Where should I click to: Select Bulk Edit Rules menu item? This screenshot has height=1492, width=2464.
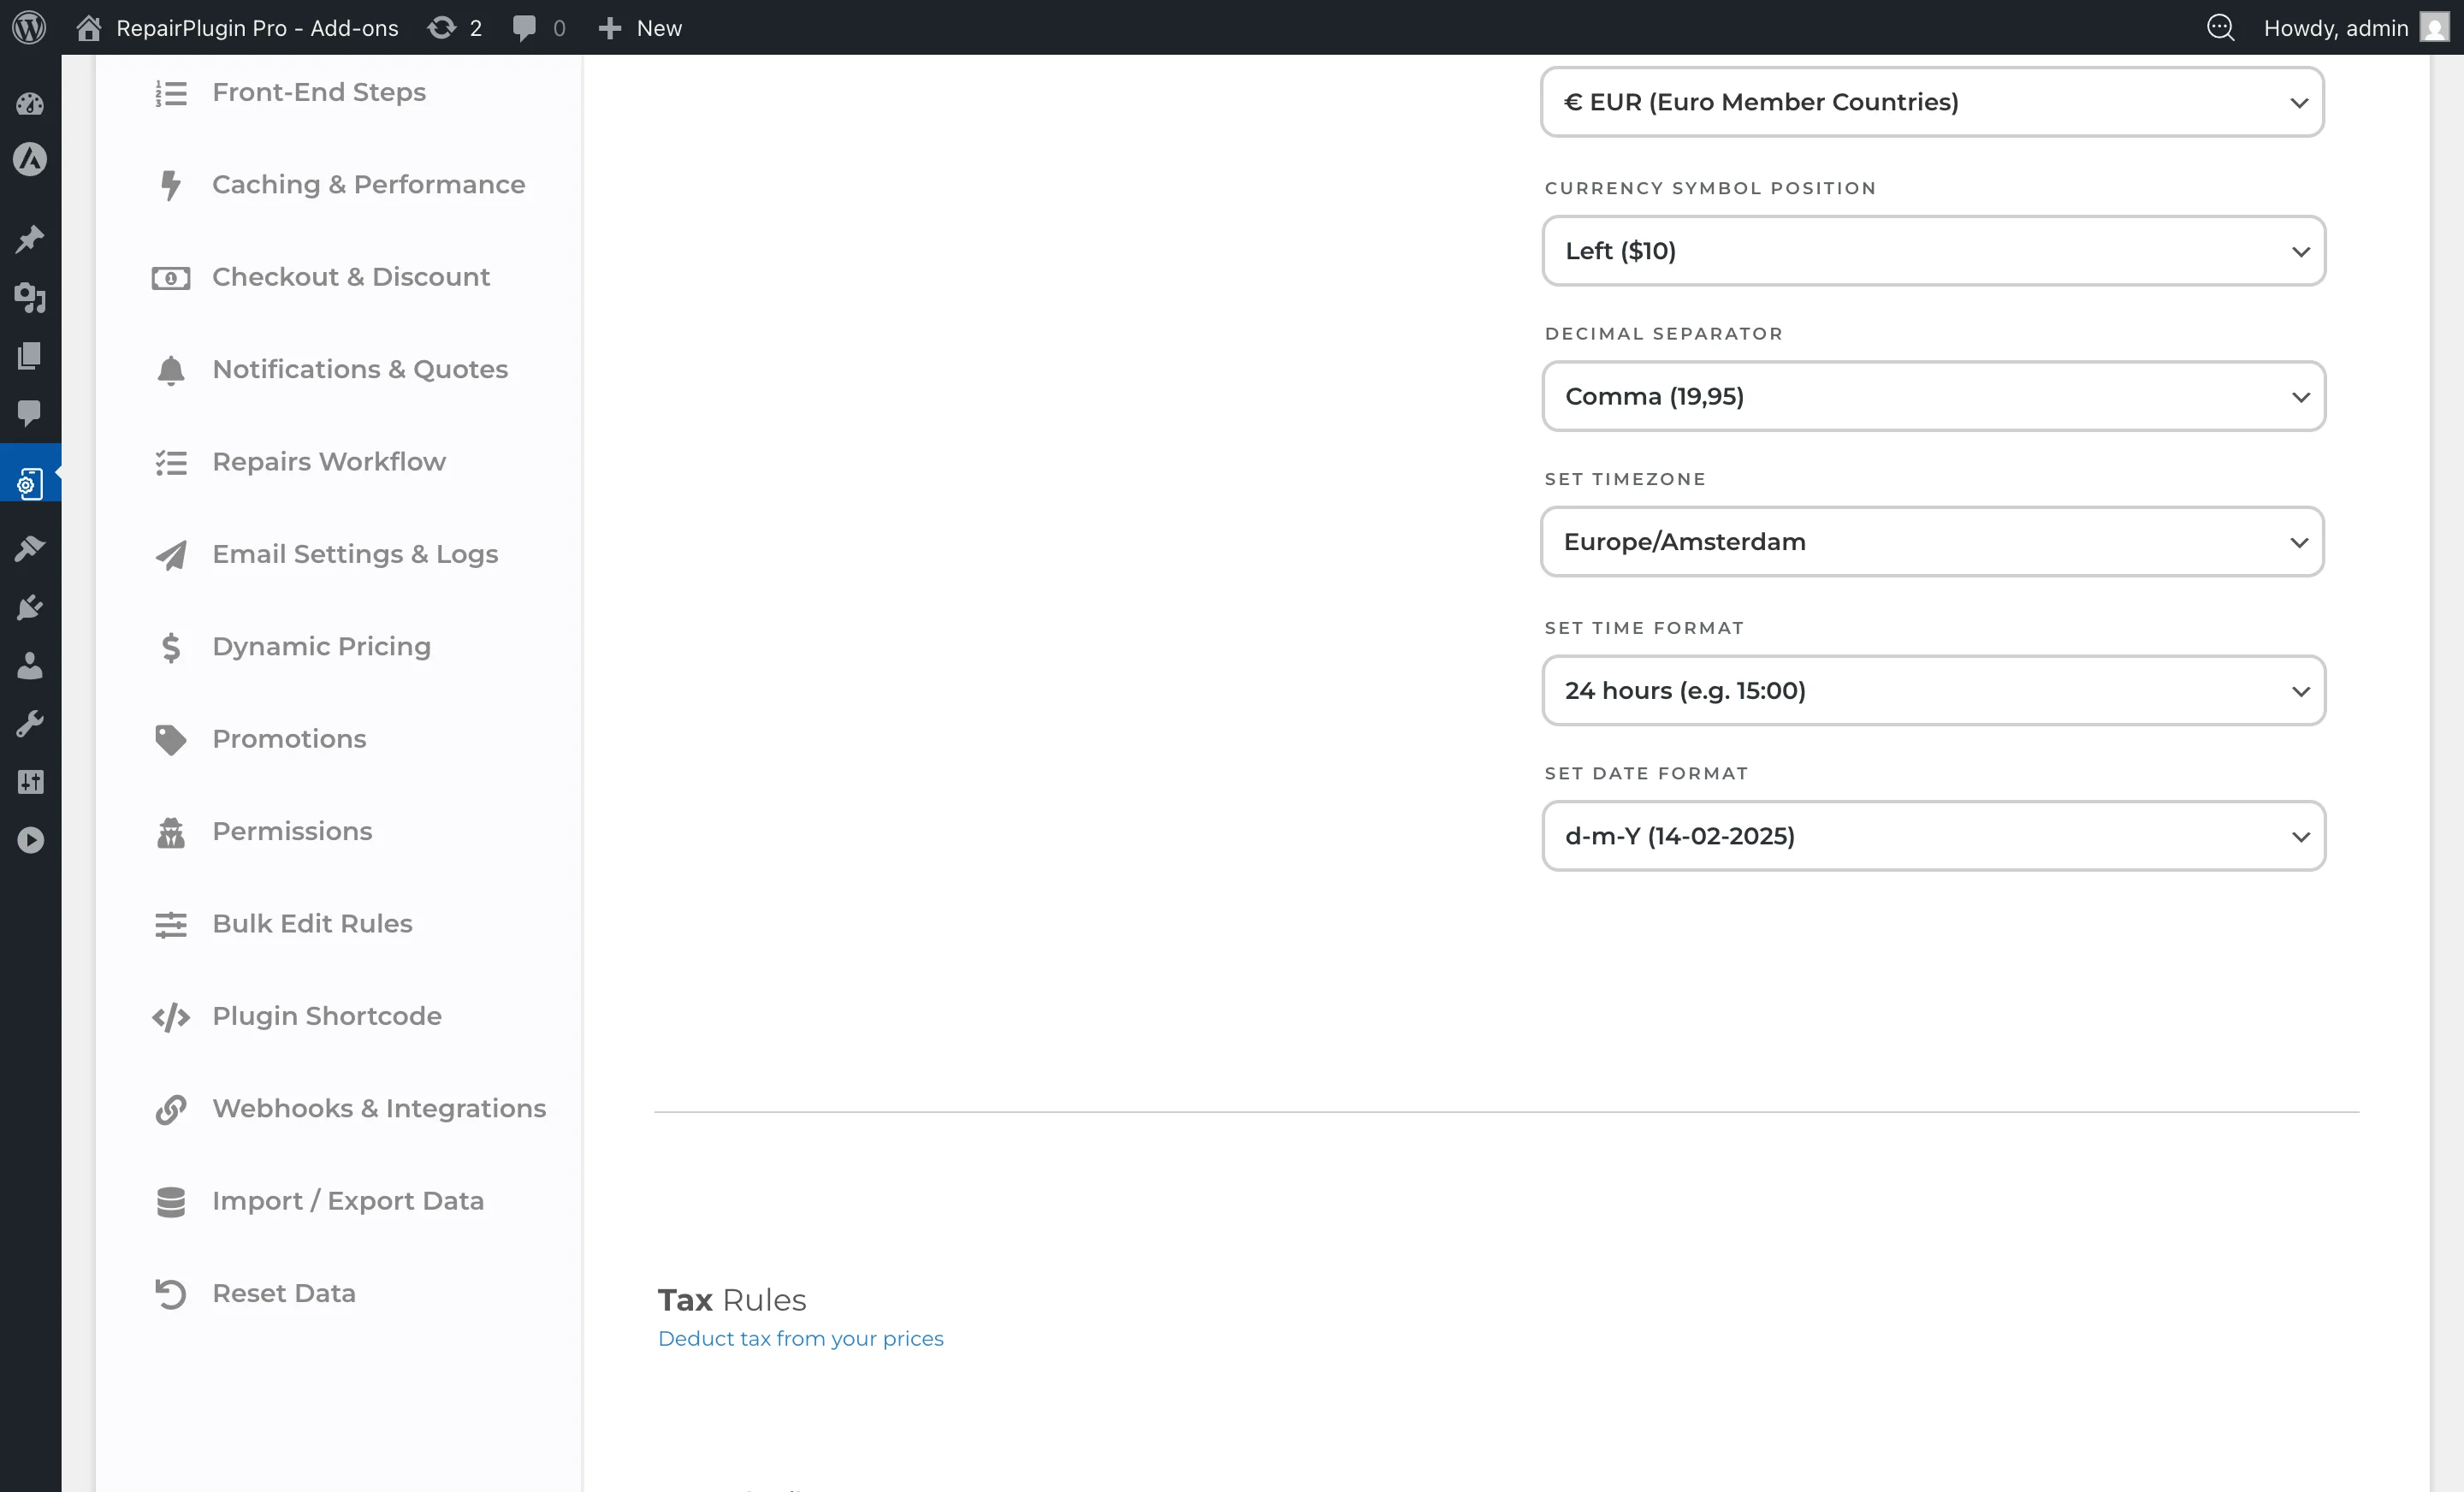pyautogui.click(x=312, y=924)
